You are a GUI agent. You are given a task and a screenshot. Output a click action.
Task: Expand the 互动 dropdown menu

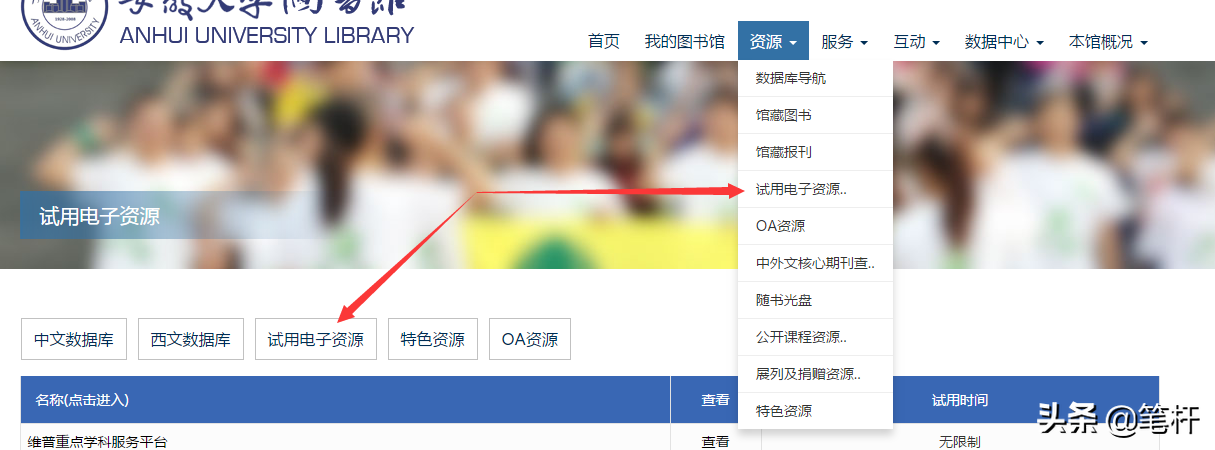coord(916,42)
